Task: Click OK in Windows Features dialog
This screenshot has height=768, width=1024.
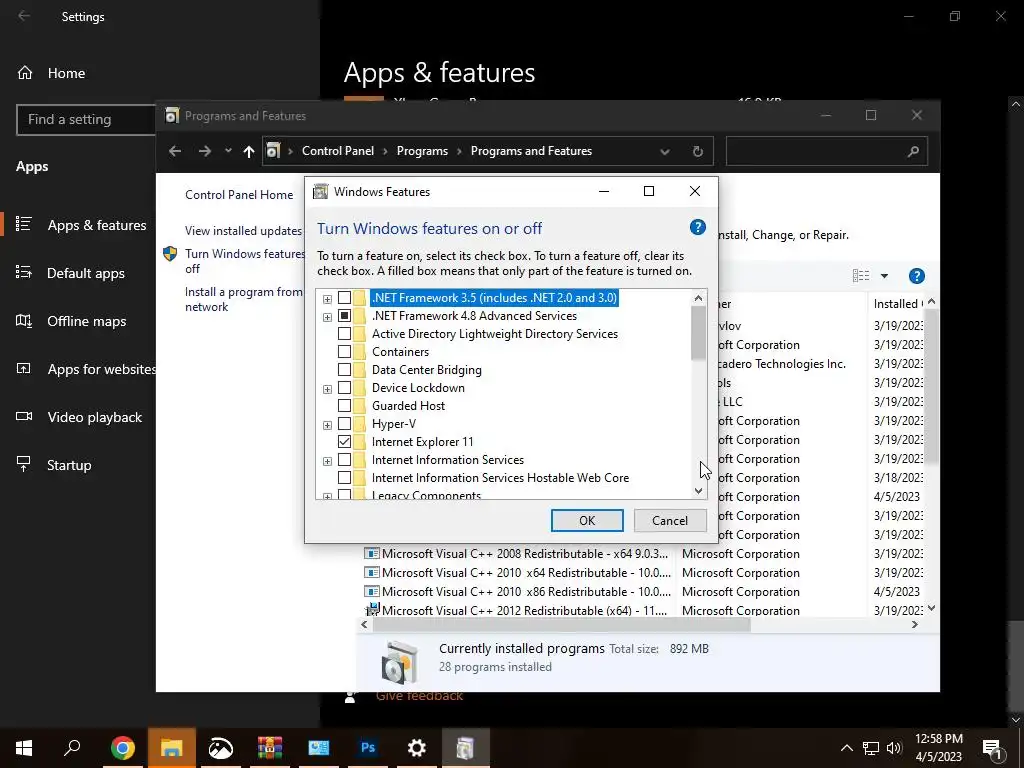Action: pyautogui.click(x=587, y=520)
